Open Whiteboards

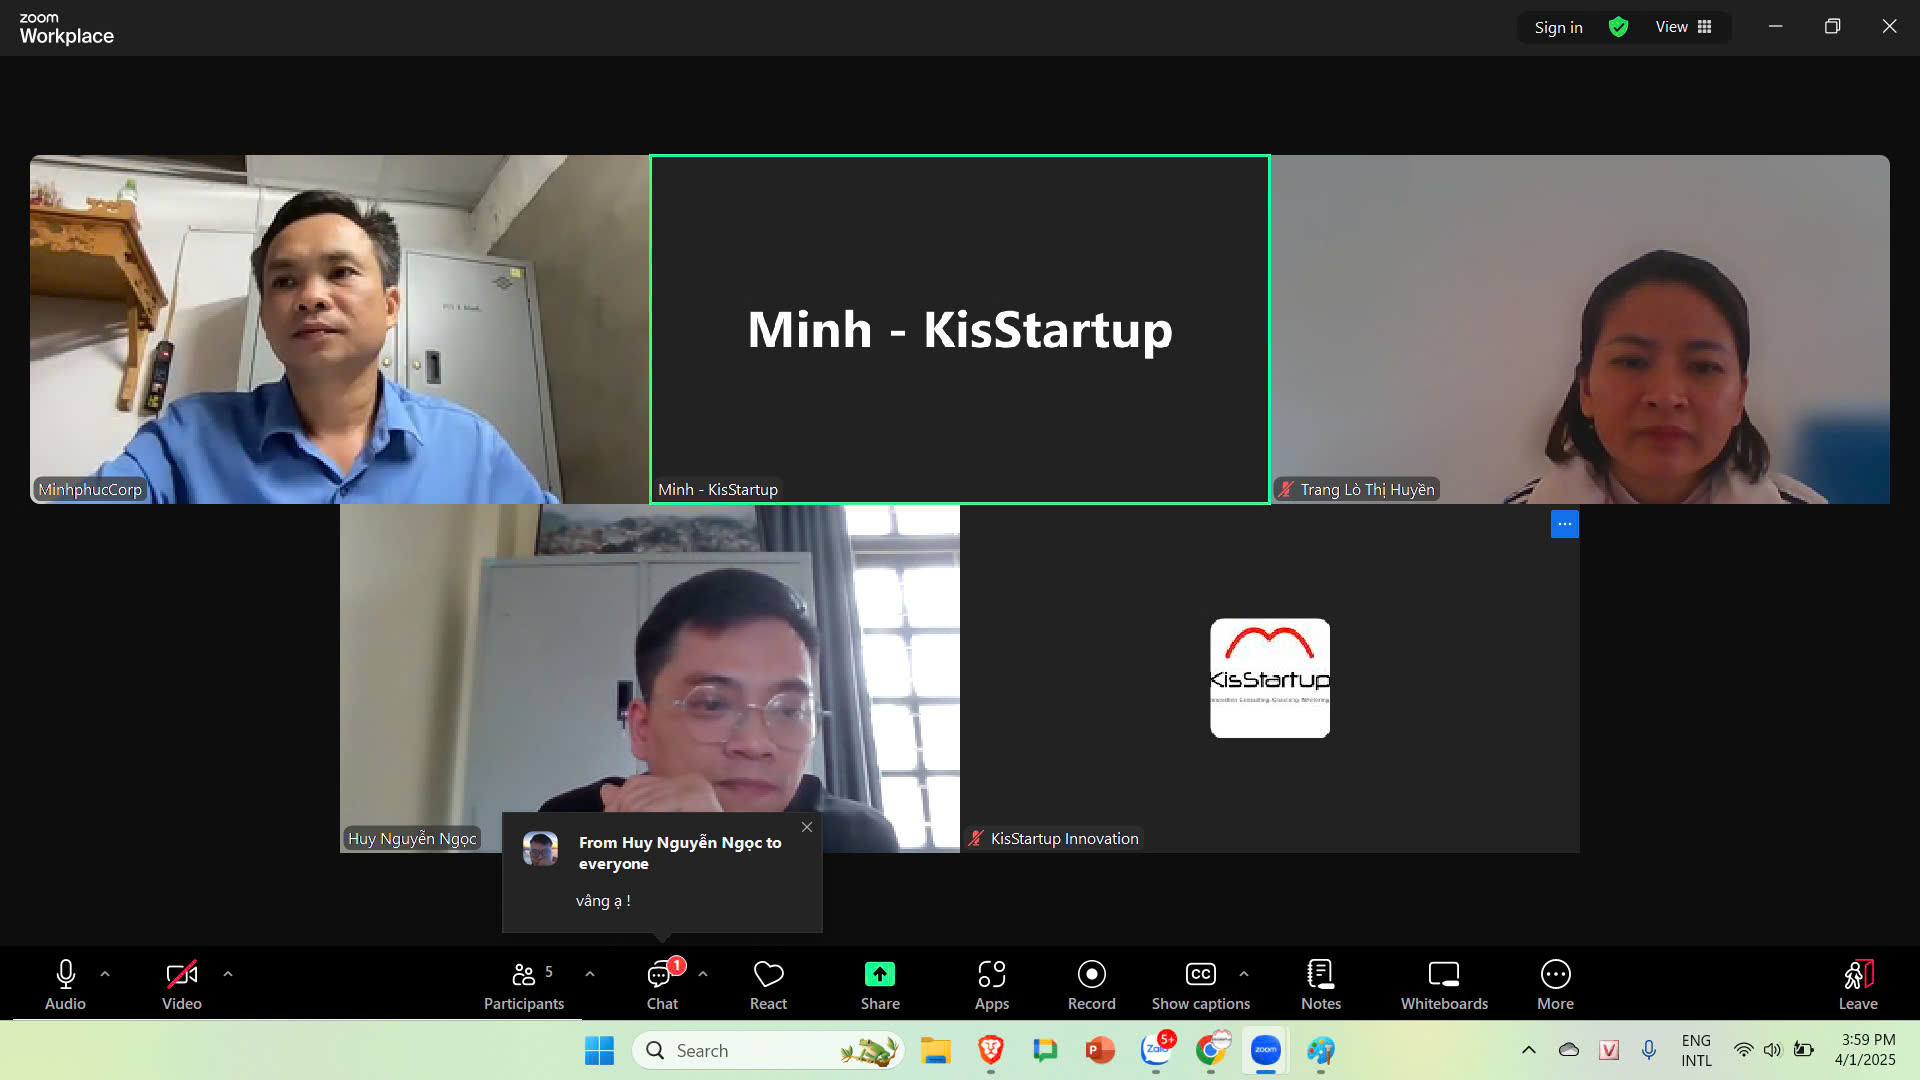point(1444,985)
